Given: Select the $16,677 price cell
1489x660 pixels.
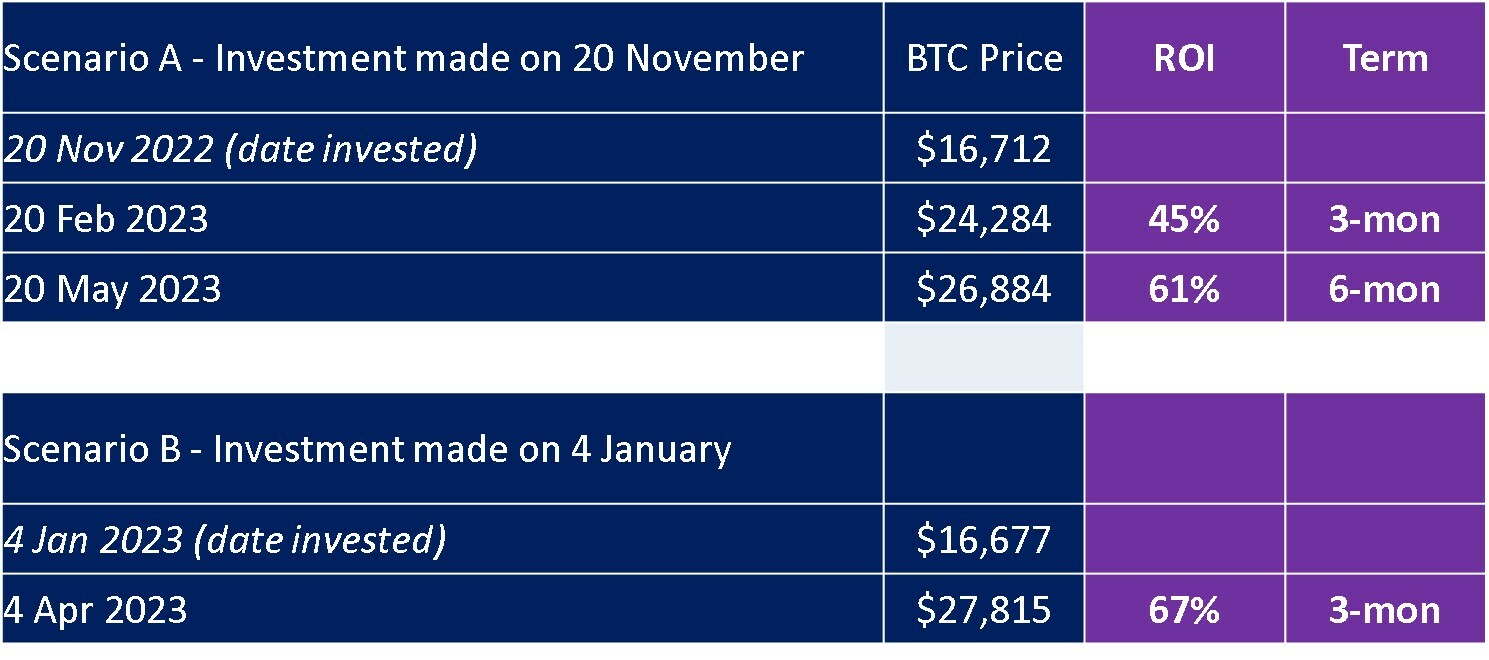Looking at the screenshot, I should coord(984,539).
